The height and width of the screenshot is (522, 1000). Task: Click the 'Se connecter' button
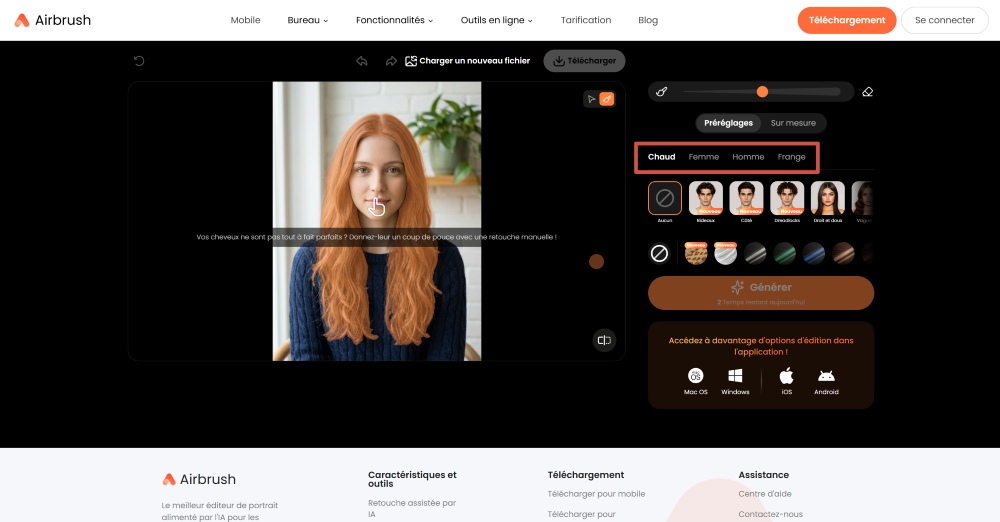point(945,20)
